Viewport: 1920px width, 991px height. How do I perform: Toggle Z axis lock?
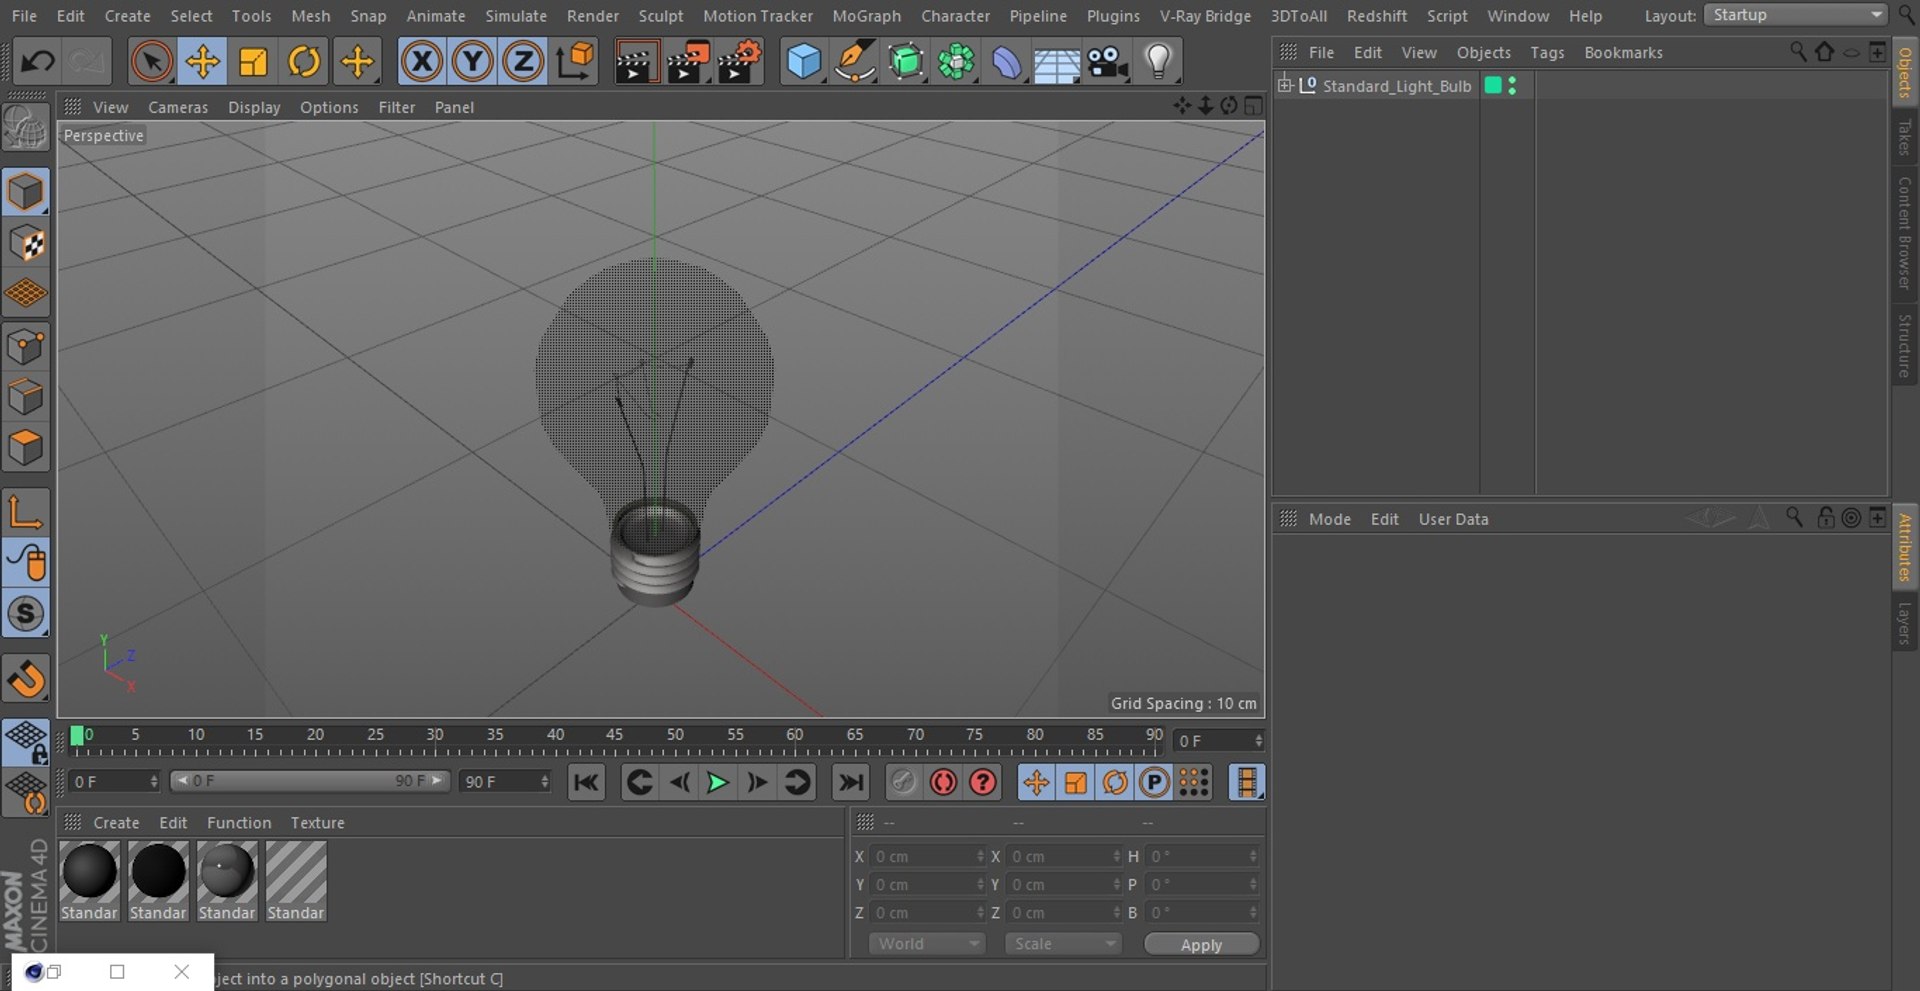point(523,62)
